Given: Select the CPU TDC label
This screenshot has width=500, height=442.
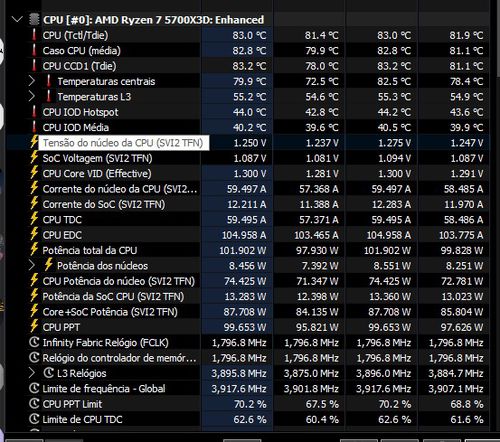Looking at the screenshot, I should click(x=62, y=219).
